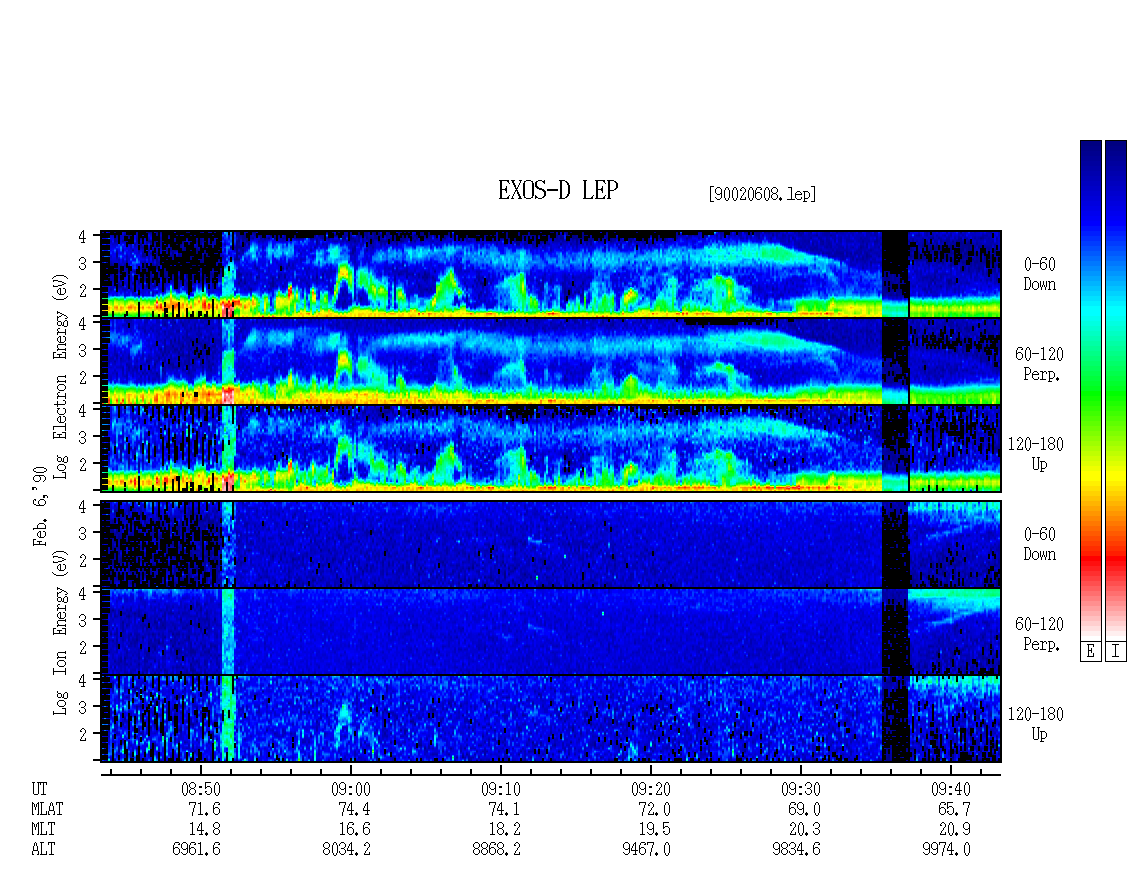1130x875 pixels.
Task: Click the electron 0-60 Down spectrogram panel
Action: [x=551, y=274]
